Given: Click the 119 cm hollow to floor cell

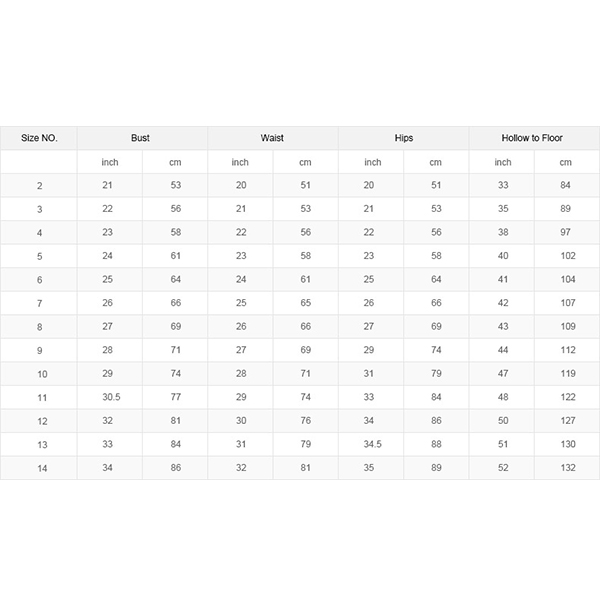Looking at the screenshot, I should [566, 374].
